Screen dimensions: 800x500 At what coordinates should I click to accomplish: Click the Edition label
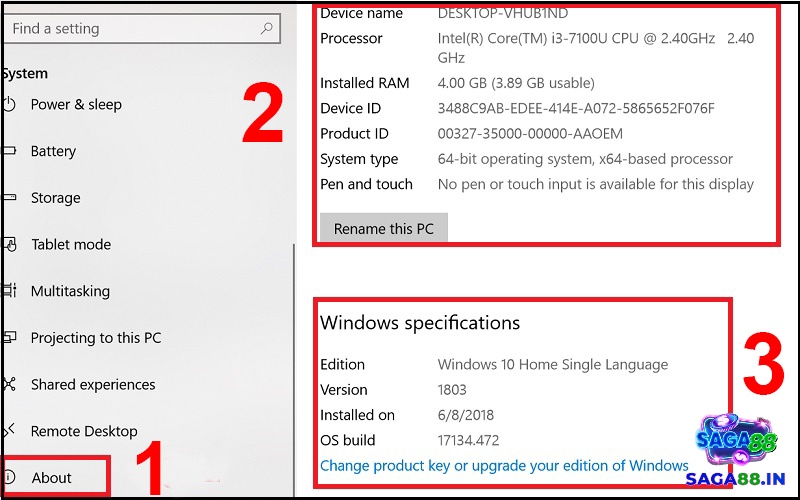pyautogui.click(x=342, y=365)
